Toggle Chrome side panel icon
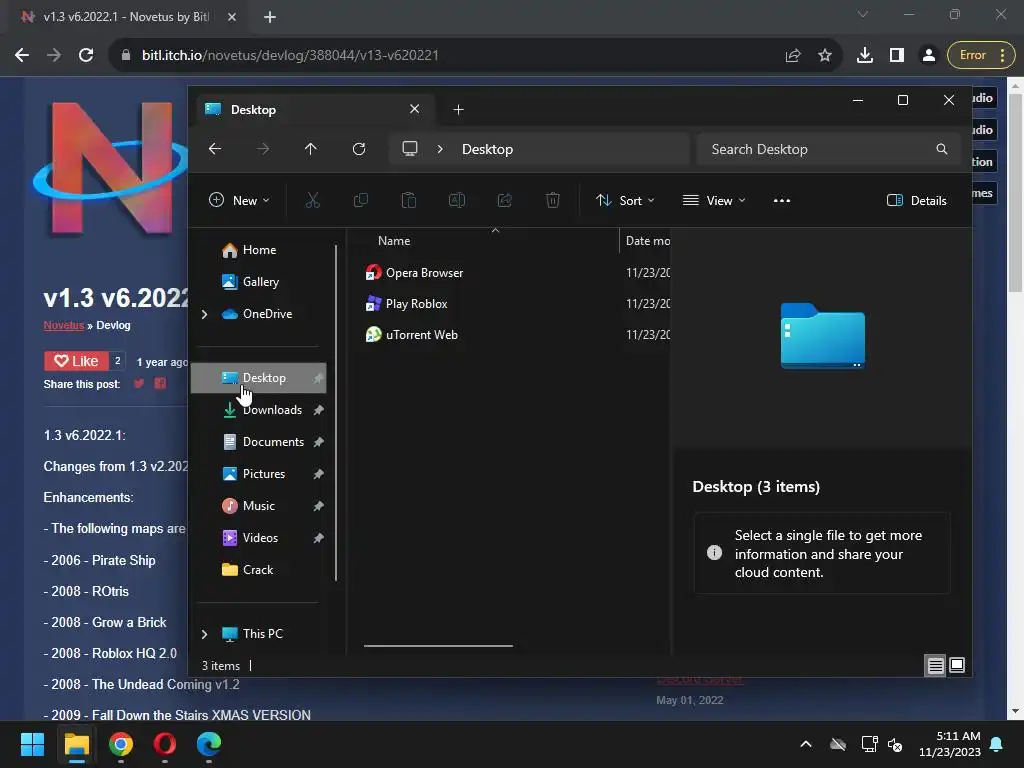This screenshot has width=1024, height=768. [x=897, y=55]
